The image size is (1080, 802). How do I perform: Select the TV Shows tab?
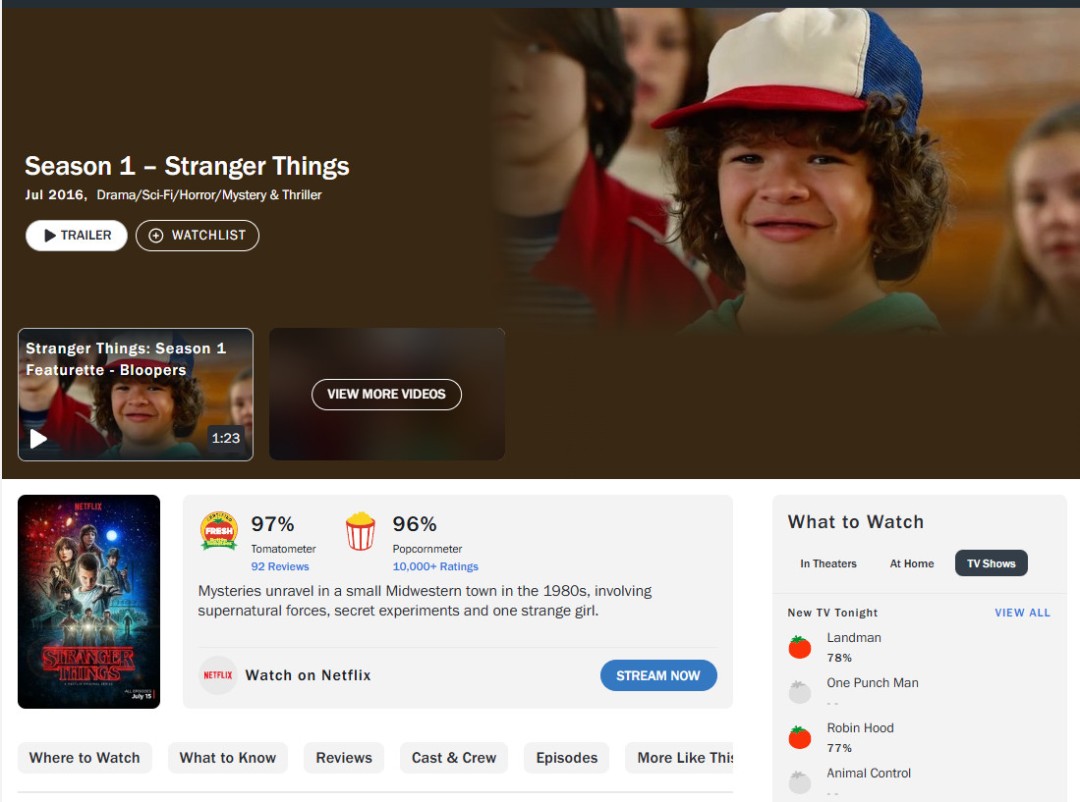991,564
